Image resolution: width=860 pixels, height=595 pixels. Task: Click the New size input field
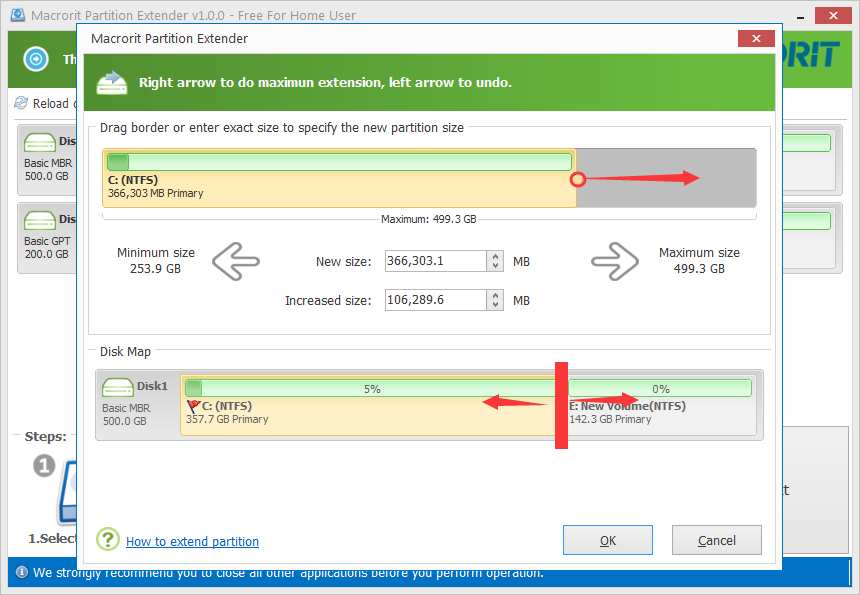pyautogui.click(x=435, y=262)
